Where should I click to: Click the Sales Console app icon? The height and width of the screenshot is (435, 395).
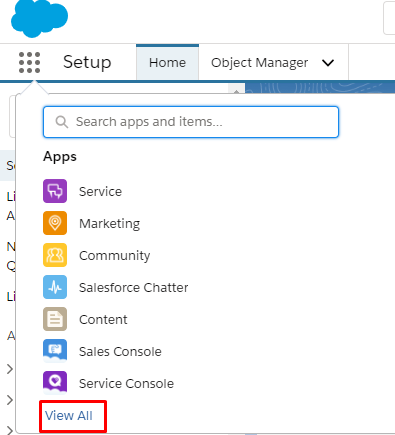coord(55,351)
